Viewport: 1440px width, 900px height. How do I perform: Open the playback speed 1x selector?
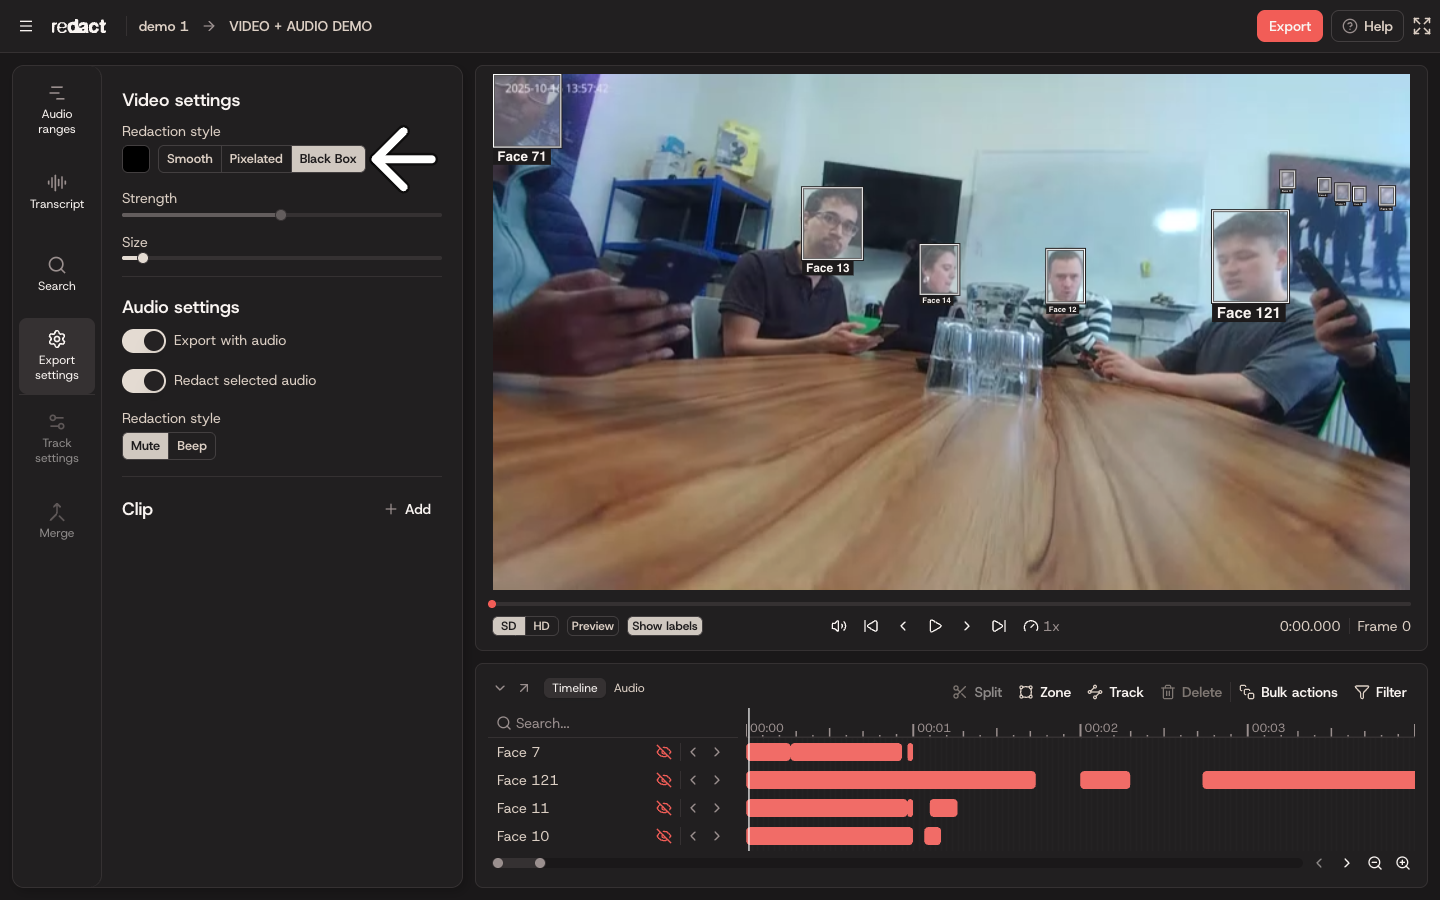coord(1041,626)
